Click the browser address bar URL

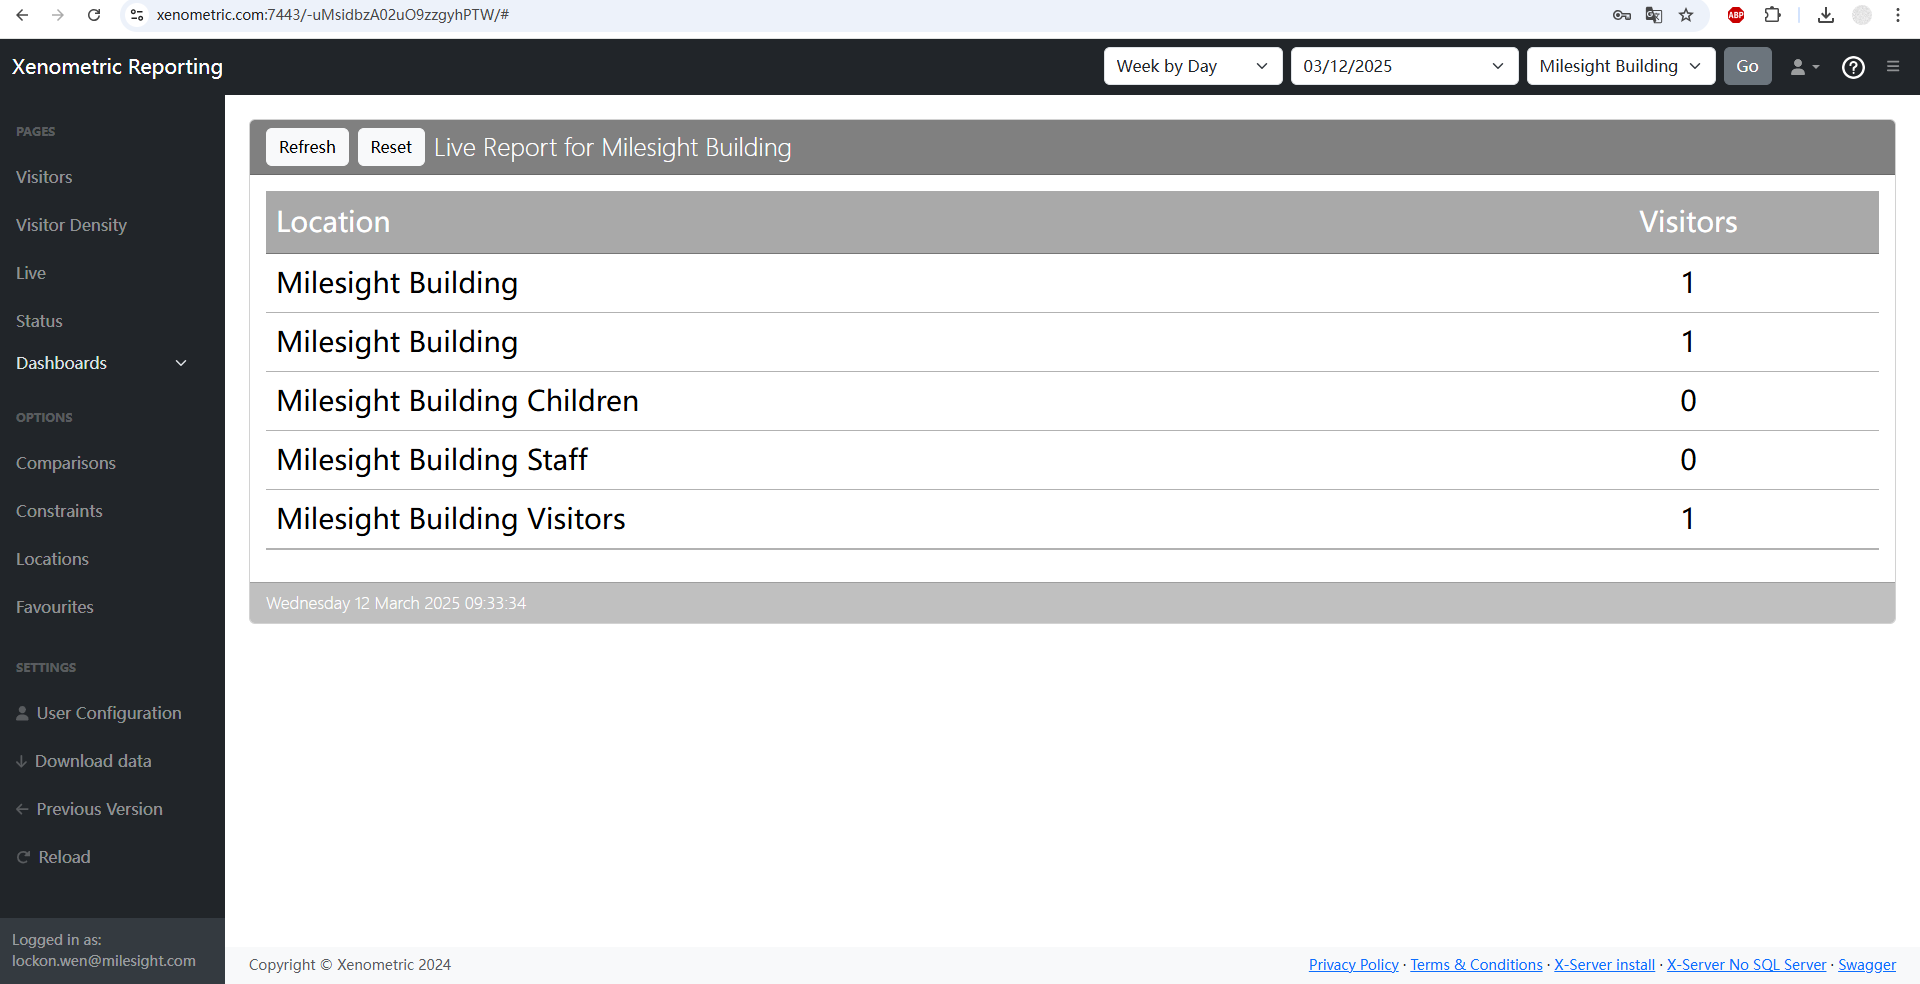(x=333, y=15)
